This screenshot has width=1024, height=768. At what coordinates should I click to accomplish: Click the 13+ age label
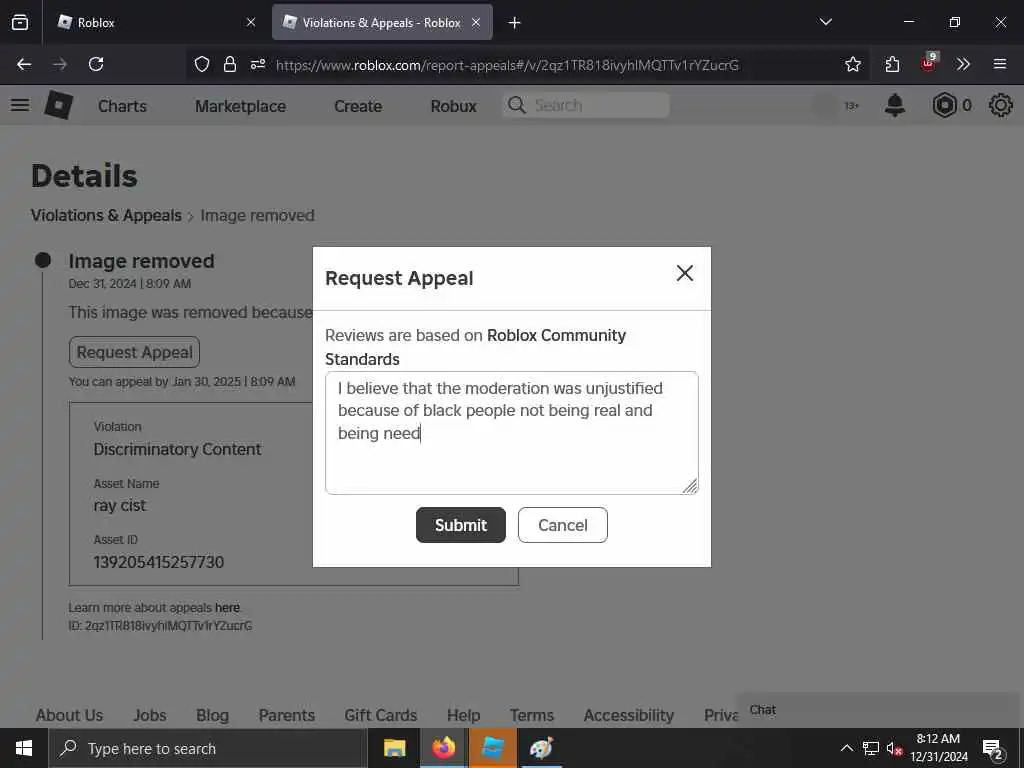852,106
